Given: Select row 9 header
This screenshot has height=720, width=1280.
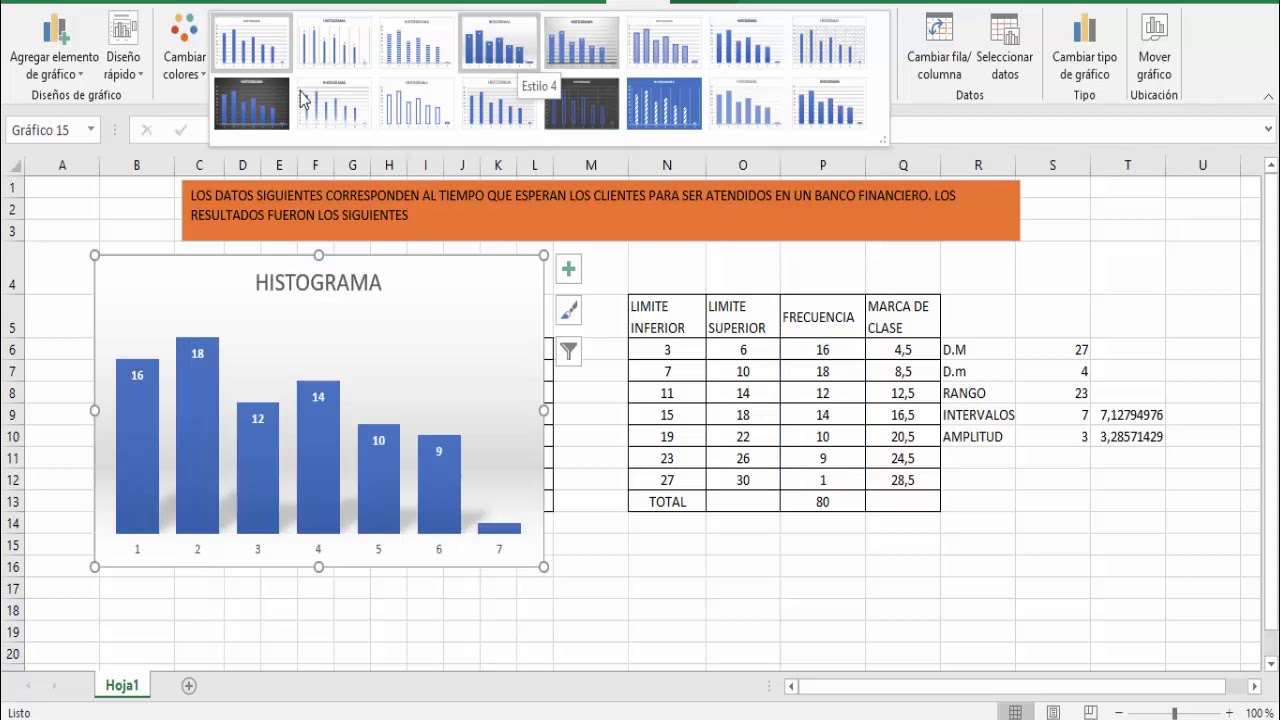Looking at the screenshot, I should pyautogui.click(x=12, y=414).
